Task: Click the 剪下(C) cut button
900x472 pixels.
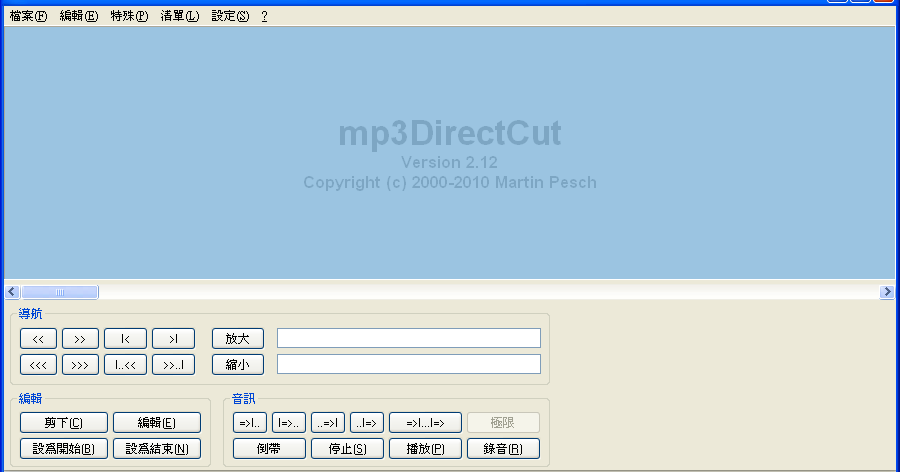Action: click(64, 423)
